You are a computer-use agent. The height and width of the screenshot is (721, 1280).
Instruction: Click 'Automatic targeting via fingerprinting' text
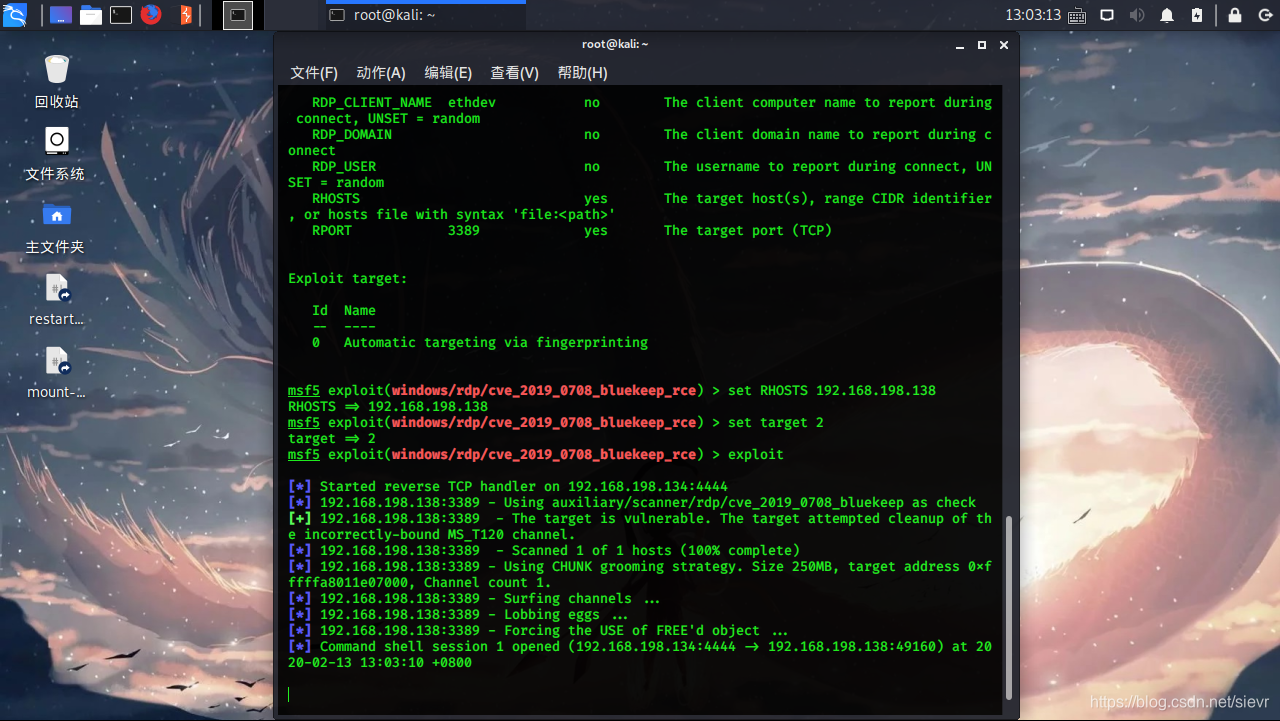point(496,342)
